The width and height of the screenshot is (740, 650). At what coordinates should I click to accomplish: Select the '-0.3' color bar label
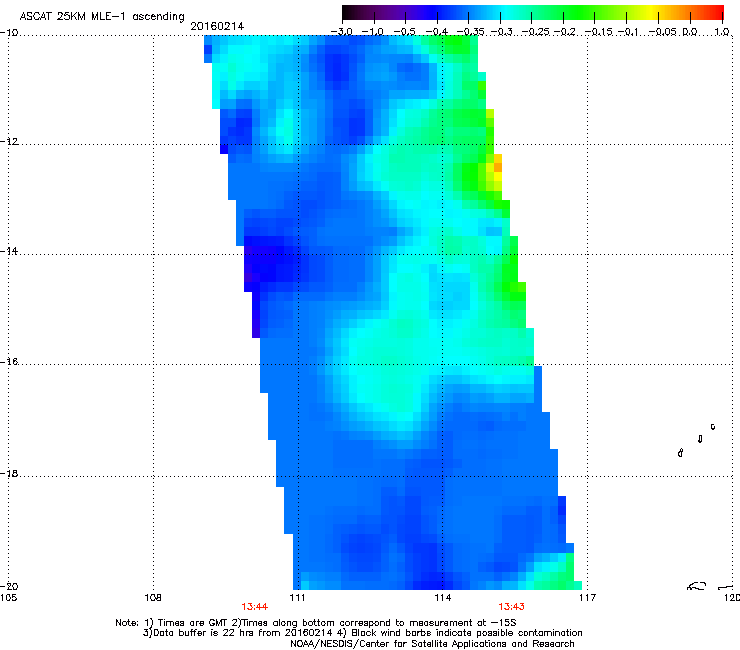(x=502, y=32)
